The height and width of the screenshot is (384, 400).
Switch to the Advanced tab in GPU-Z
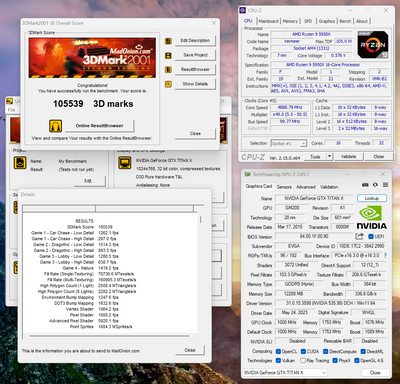click(306, 187)
